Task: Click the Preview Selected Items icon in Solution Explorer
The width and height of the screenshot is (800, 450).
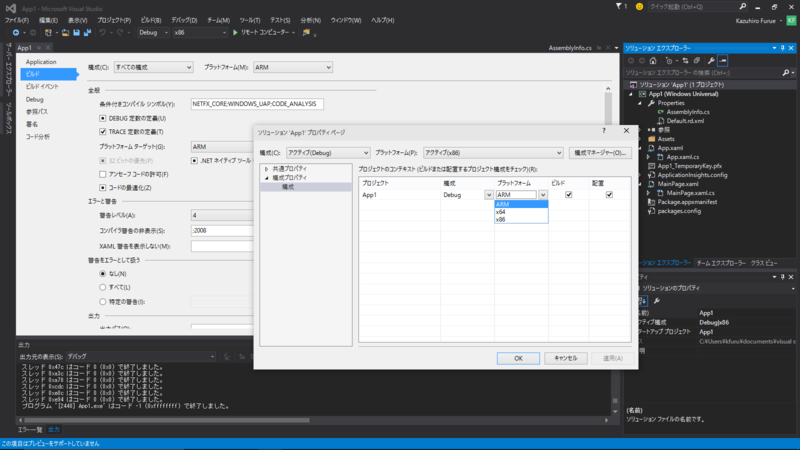Action: click(722, 61)
